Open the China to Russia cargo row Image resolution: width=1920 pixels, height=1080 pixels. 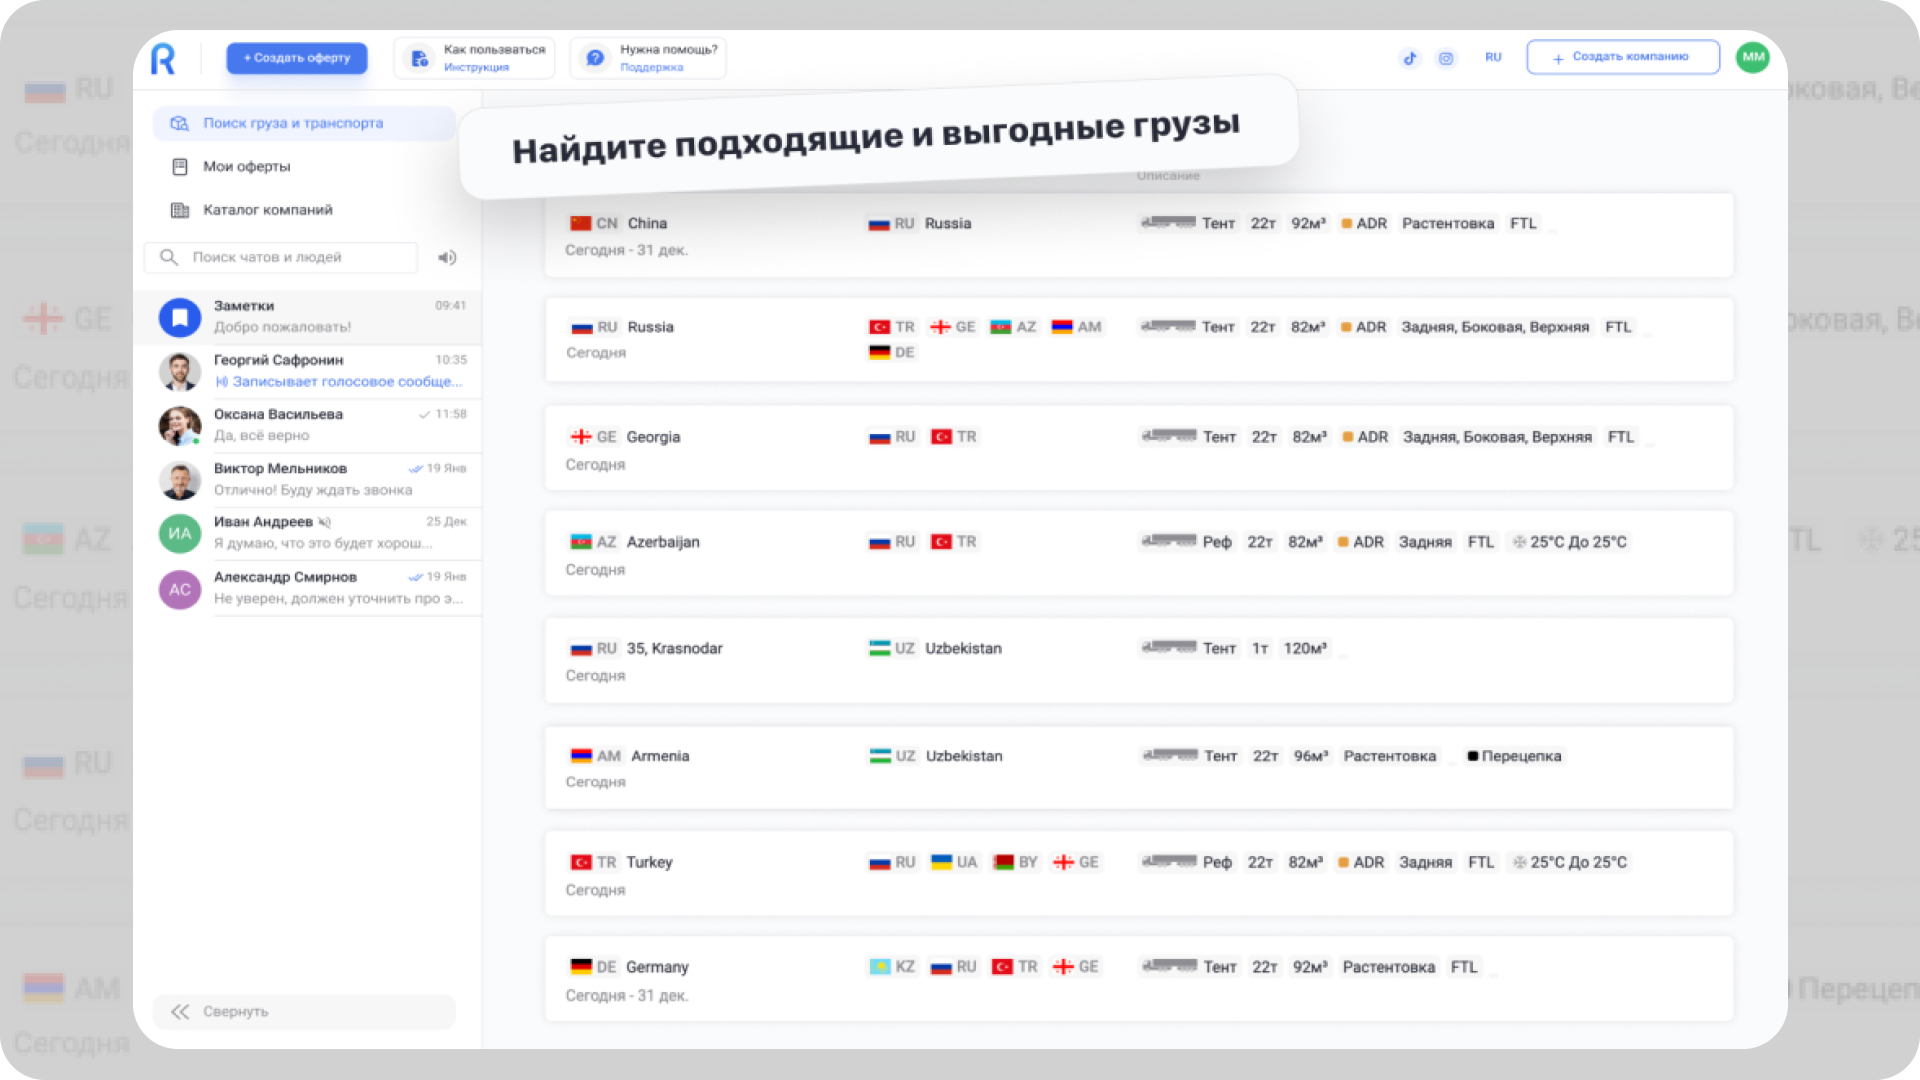[1139, 236]
